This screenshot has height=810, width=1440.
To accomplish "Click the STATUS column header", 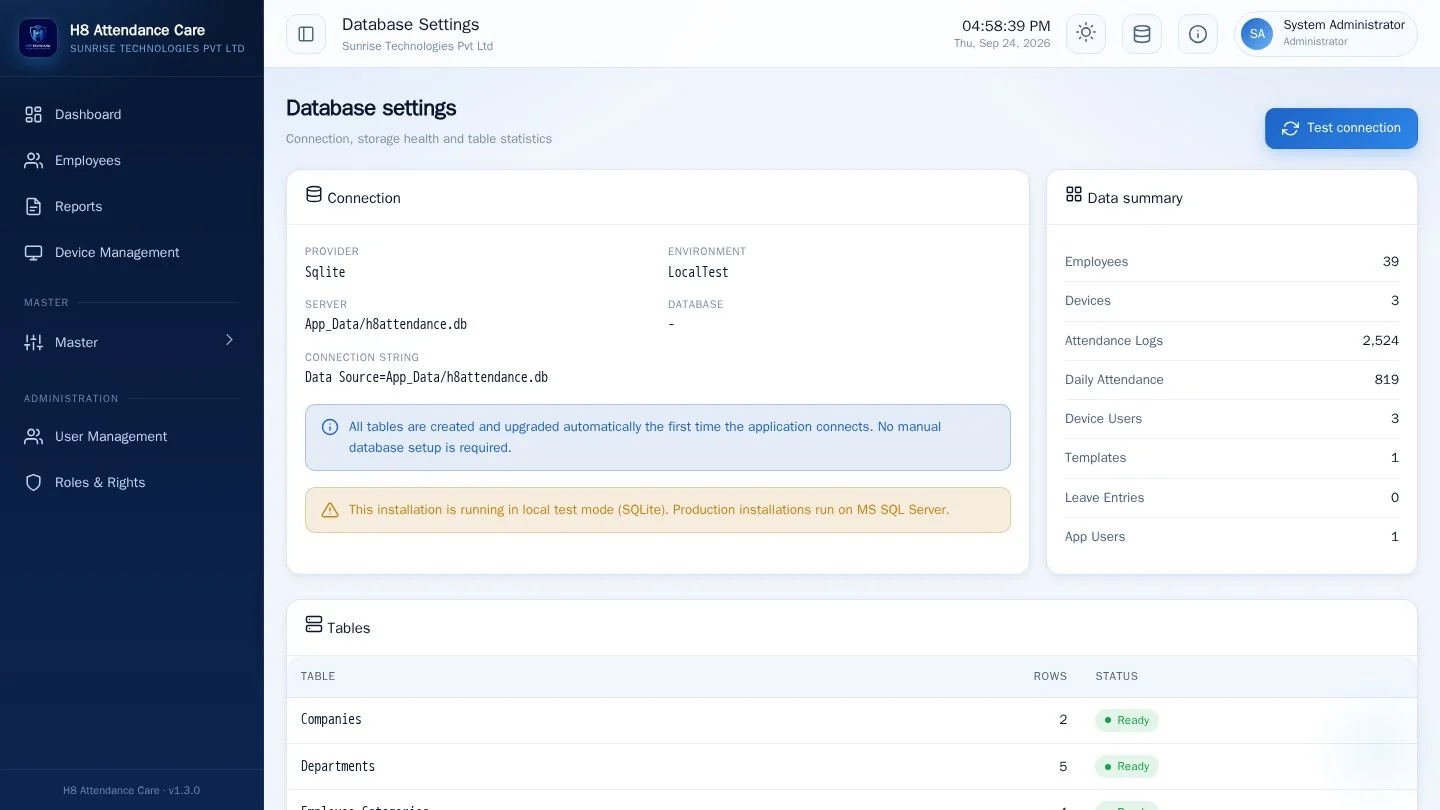I will [1117, 676].
